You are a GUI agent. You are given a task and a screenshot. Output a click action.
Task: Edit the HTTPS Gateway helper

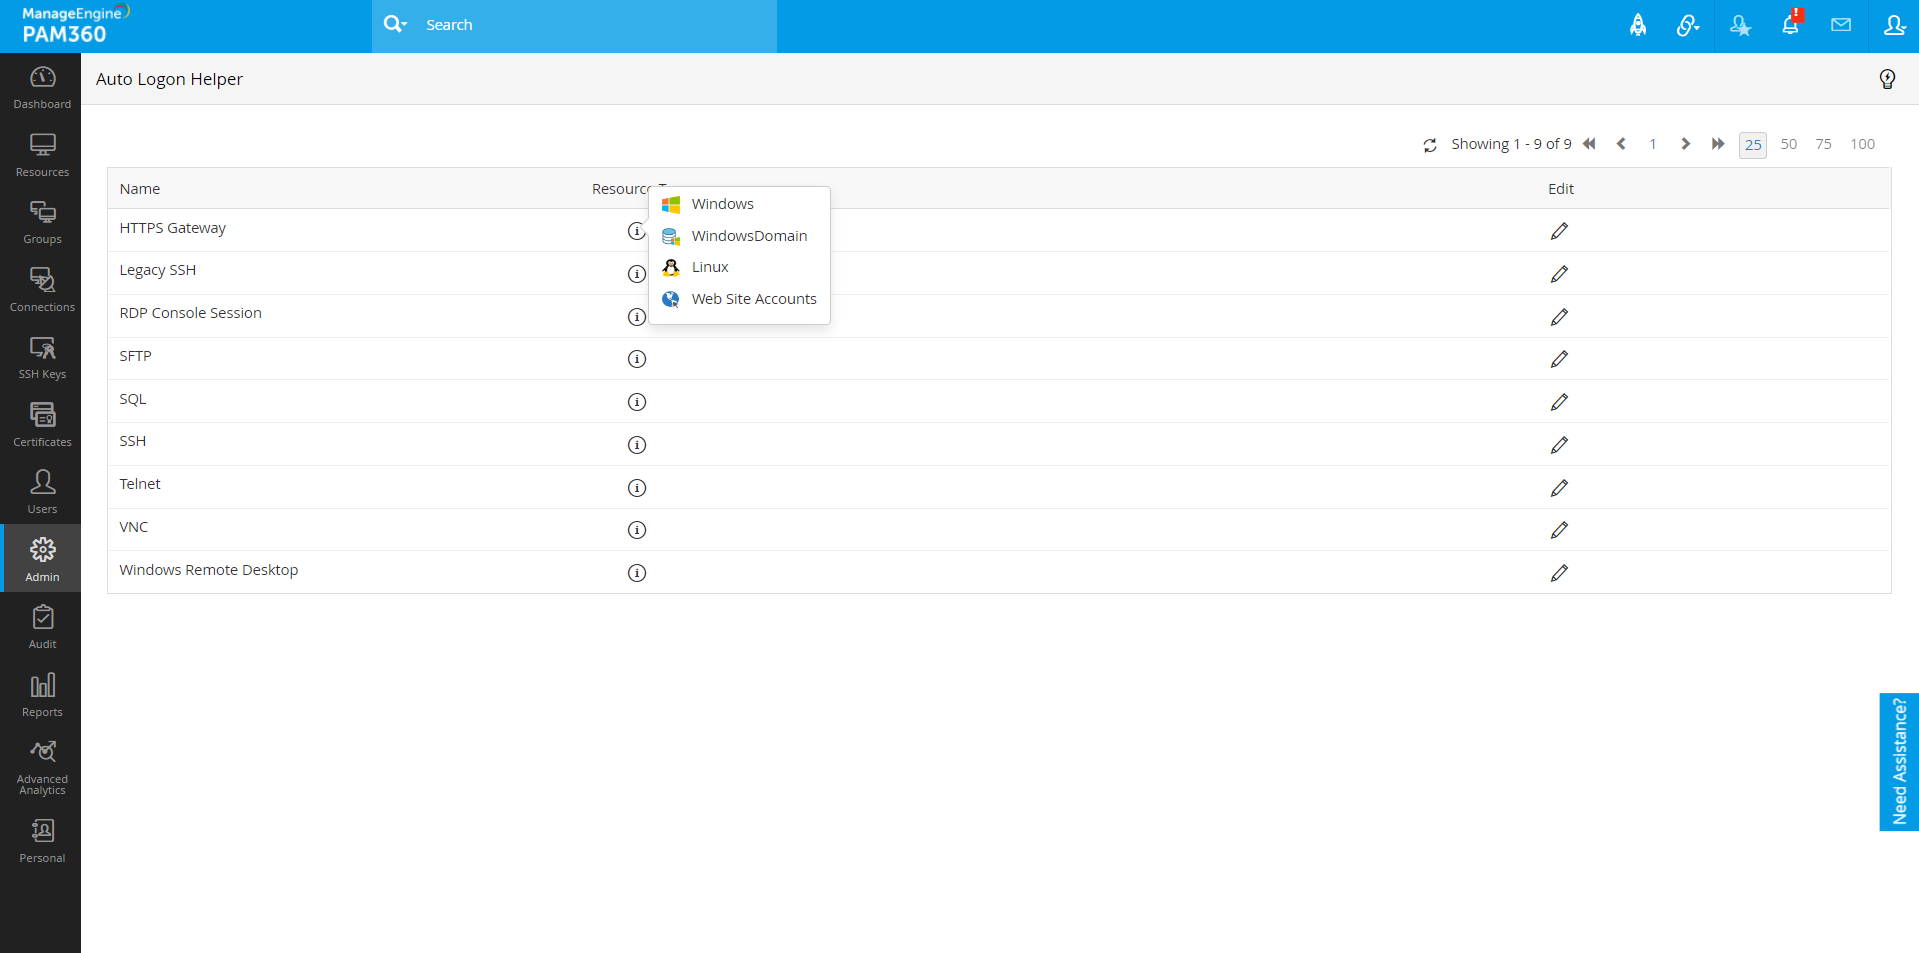tap(1559, 231)
